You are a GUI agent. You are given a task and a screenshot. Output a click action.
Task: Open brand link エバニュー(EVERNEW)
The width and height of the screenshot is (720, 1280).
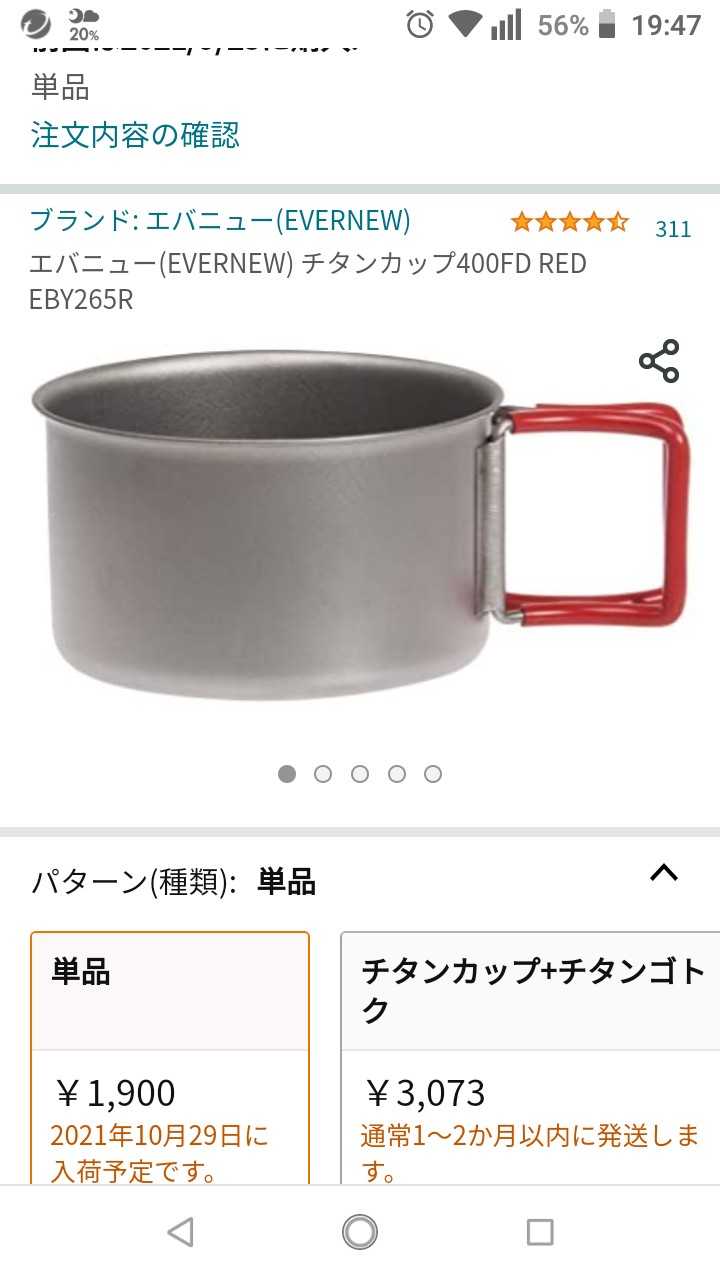pyautogui.click(x=220, y=220)
